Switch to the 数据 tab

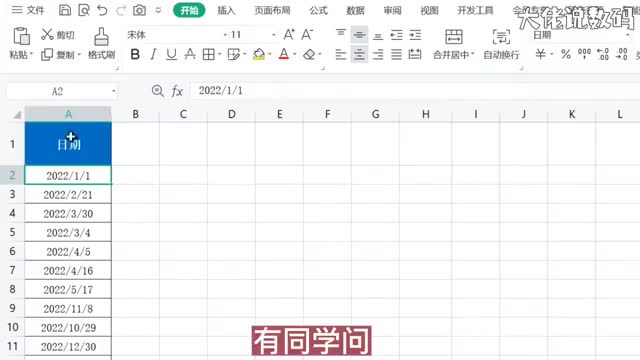(x=355, y=10)
